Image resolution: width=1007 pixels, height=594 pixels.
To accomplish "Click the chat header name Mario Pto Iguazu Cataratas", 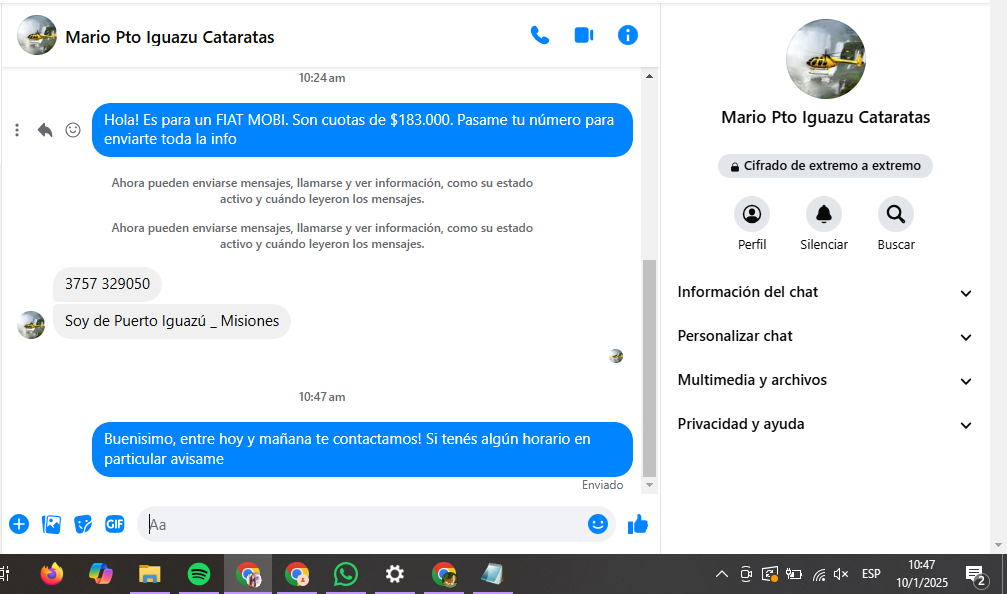I will click(170, 37).
